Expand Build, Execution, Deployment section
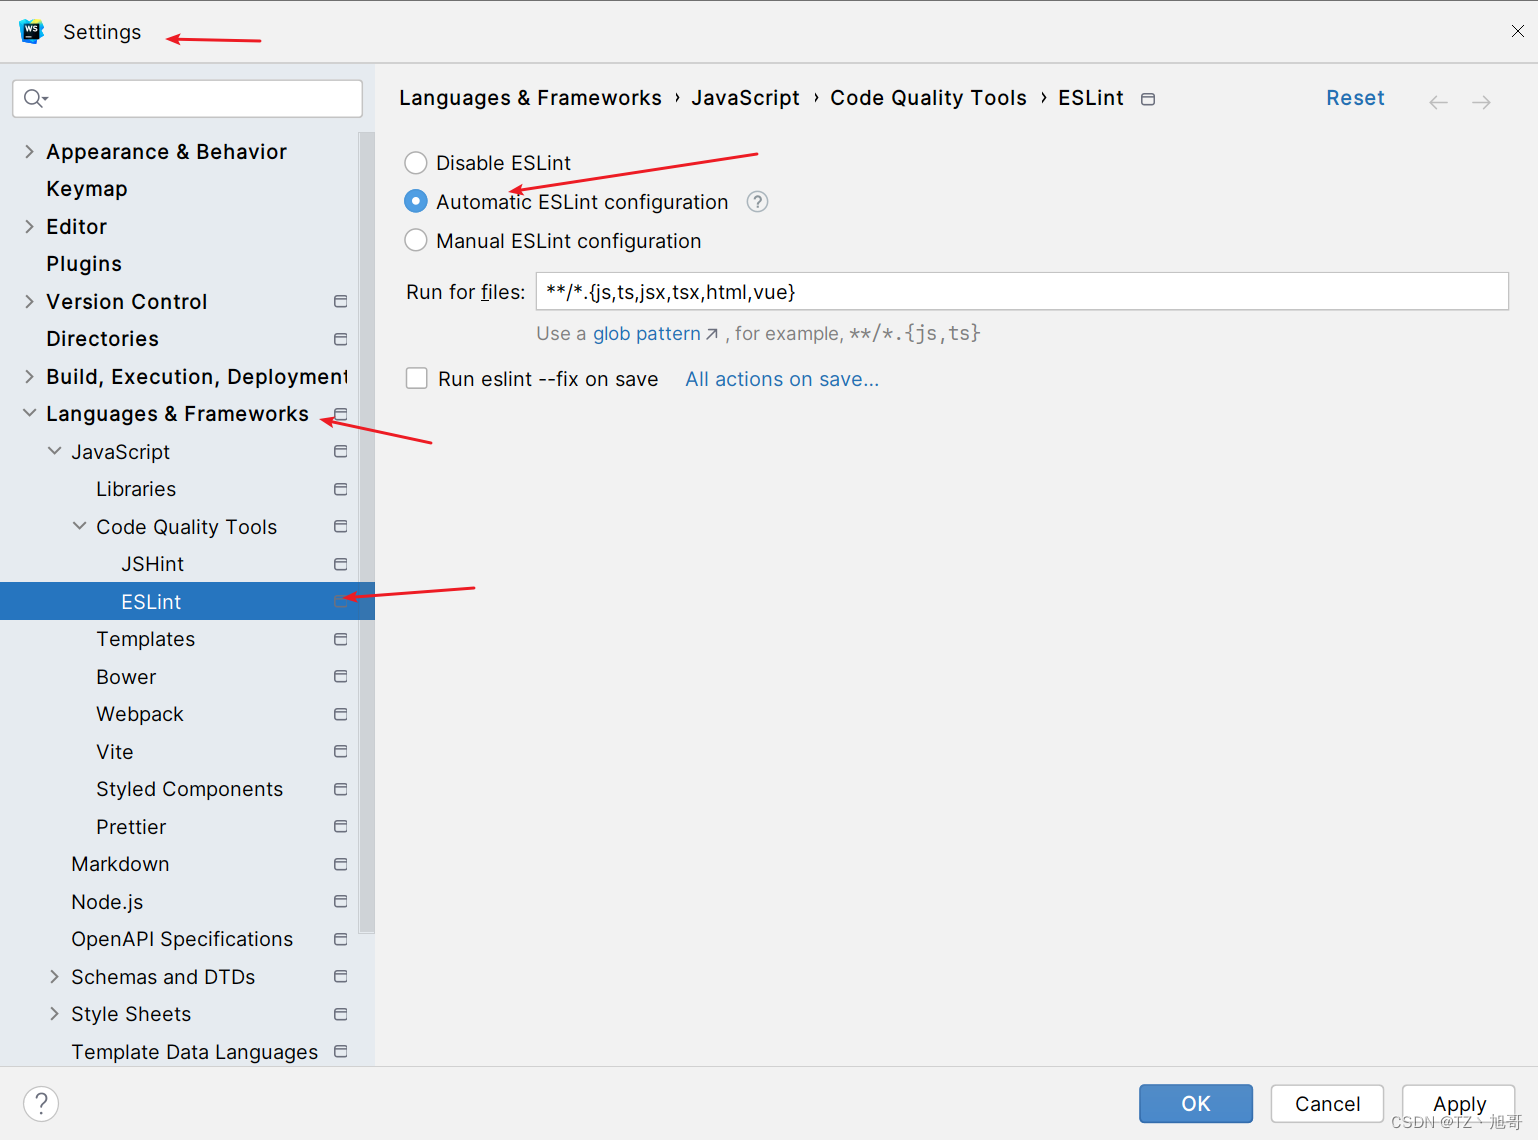The height and width of the screenshot is (1140, 1538). pos(29,376)
